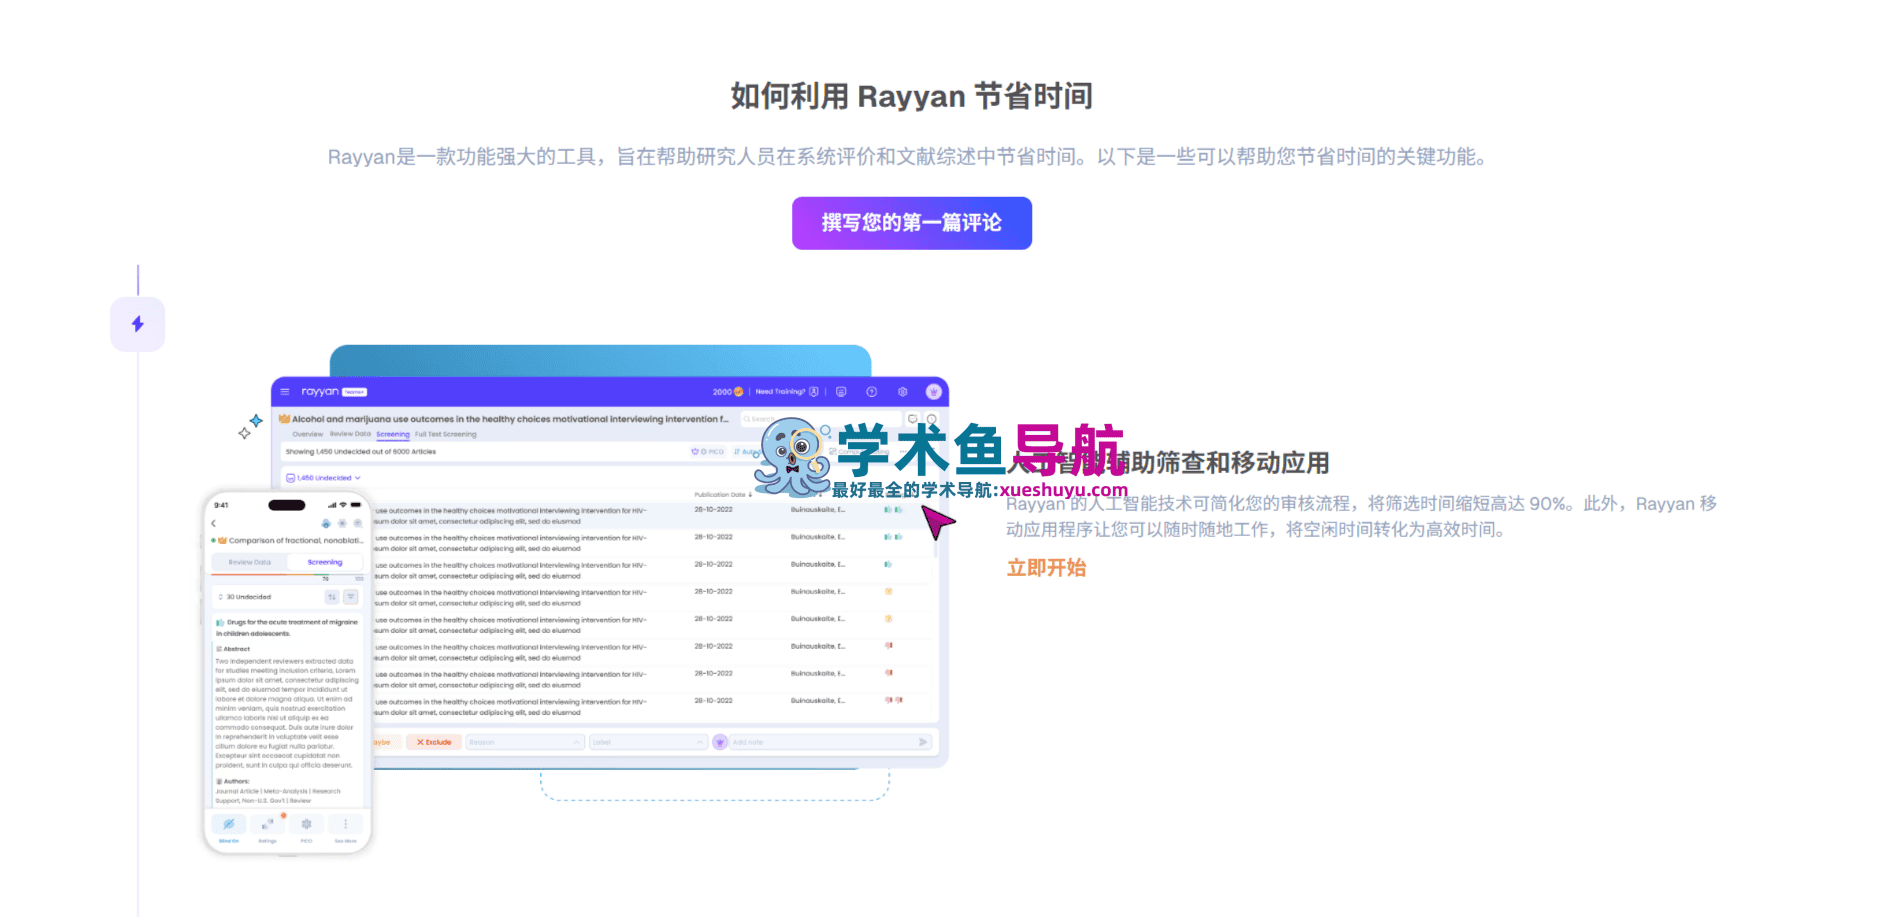Click the 2000 coin balance

pos(727,392)
